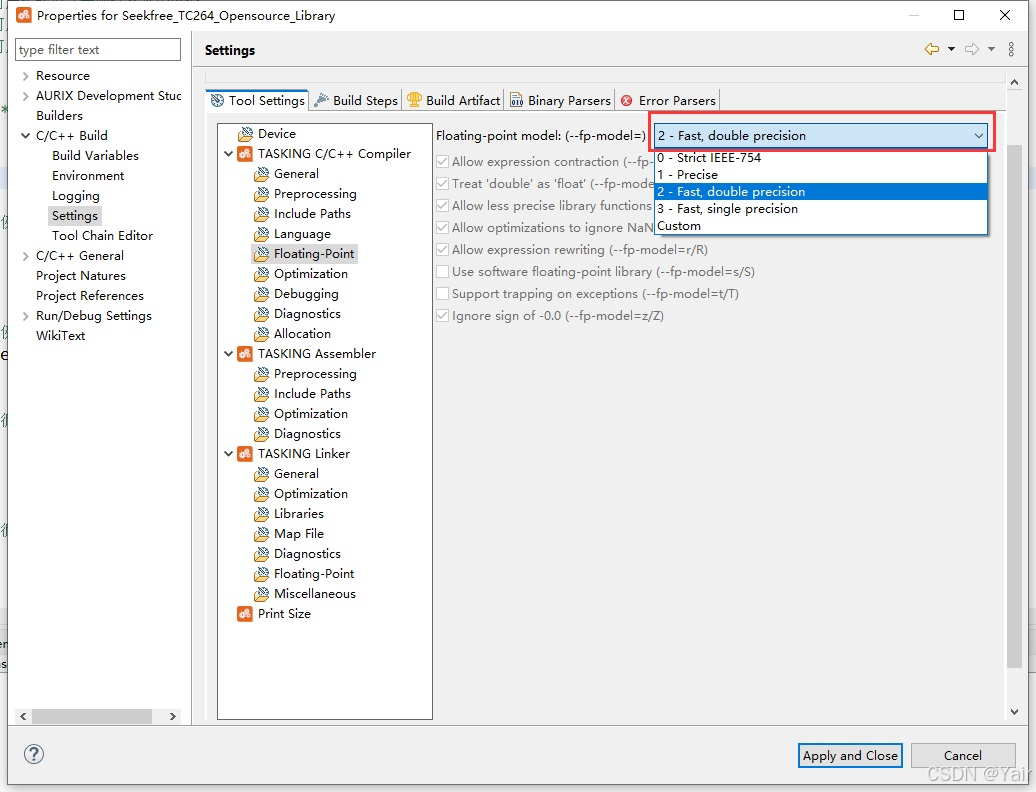Choose '3 - Fast, single precision' option
Image resolution: width=1036 pixels, height=792 pixels.
821,209
